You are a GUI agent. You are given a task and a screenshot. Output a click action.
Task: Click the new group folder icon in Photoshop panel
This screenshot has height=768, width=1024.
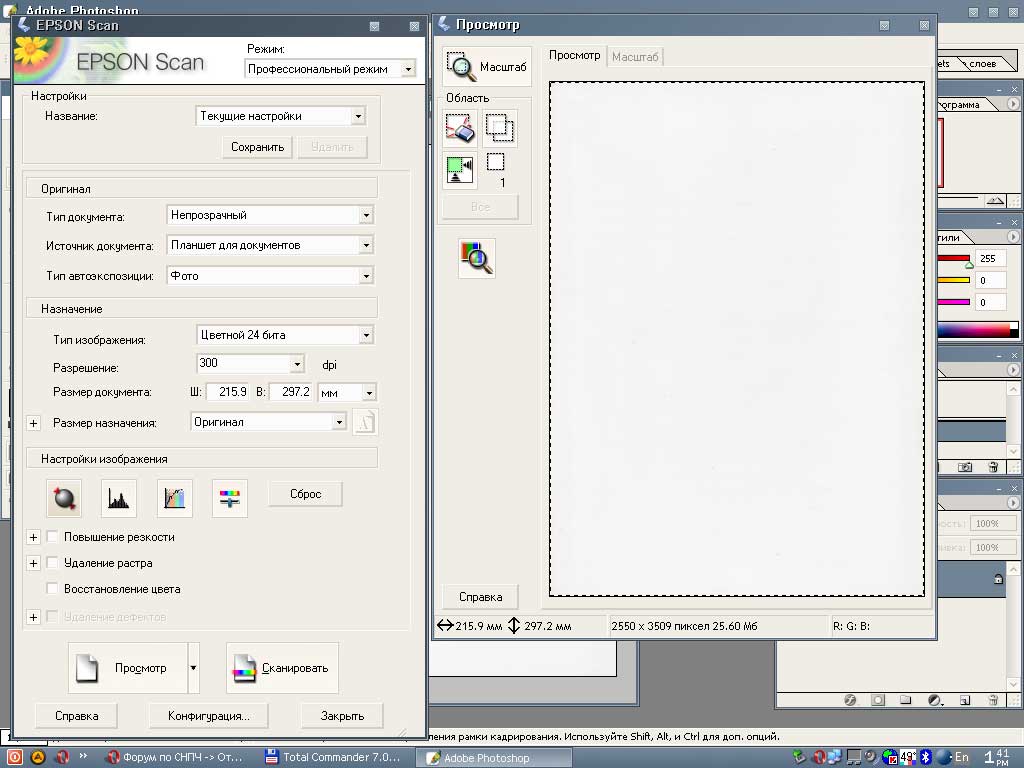click(905, 700)
